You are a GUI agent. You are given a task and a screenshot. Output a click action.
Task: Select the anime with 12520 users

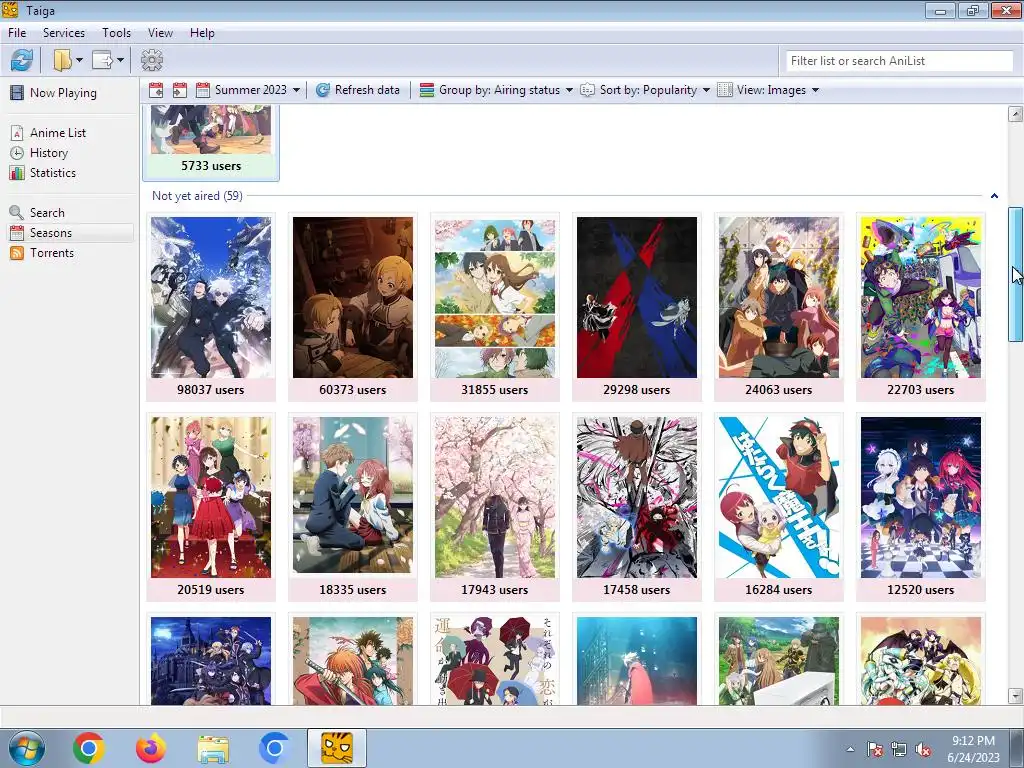tap(921, 507)
